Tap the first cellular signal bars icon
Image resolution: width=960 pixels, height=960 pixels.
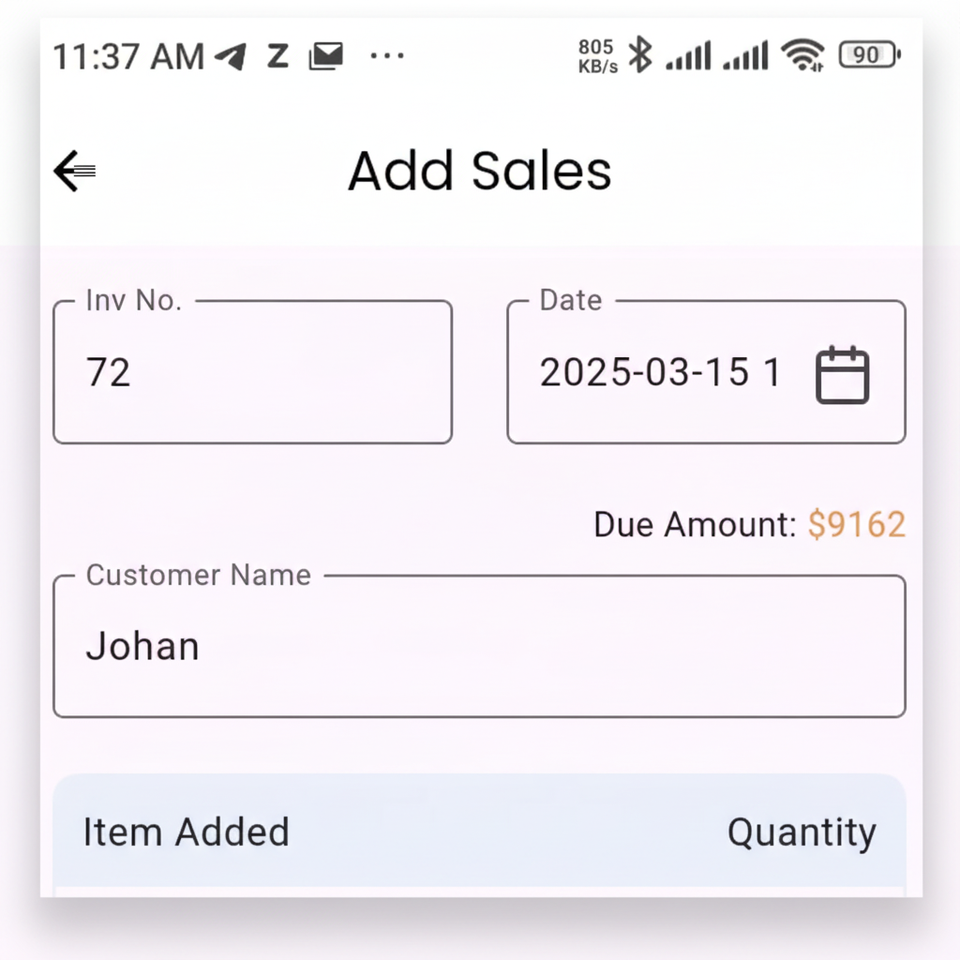pos(688,56)
